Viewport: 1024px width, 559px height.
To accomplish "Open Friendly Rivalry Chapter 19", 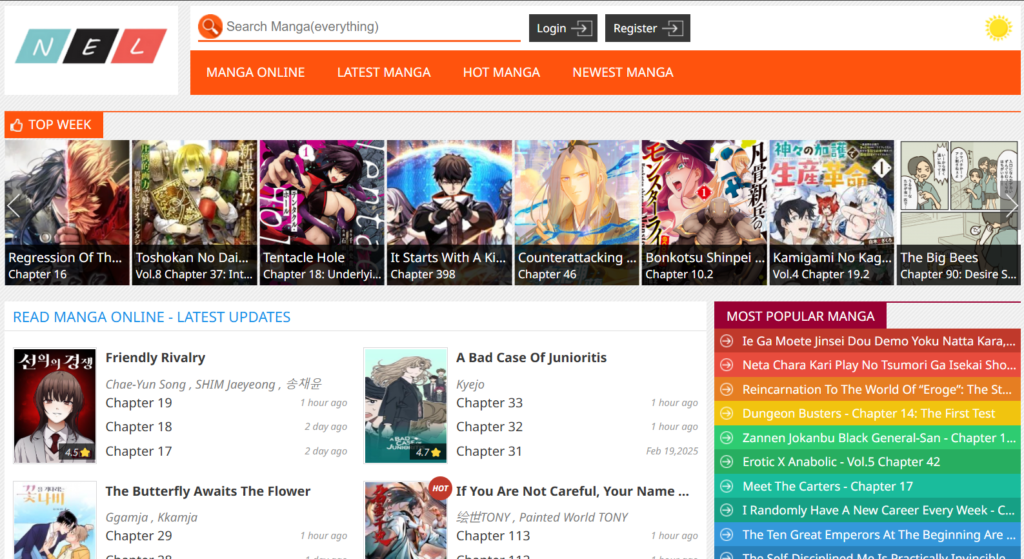I will pyautogui.click(x=138, y=403).
